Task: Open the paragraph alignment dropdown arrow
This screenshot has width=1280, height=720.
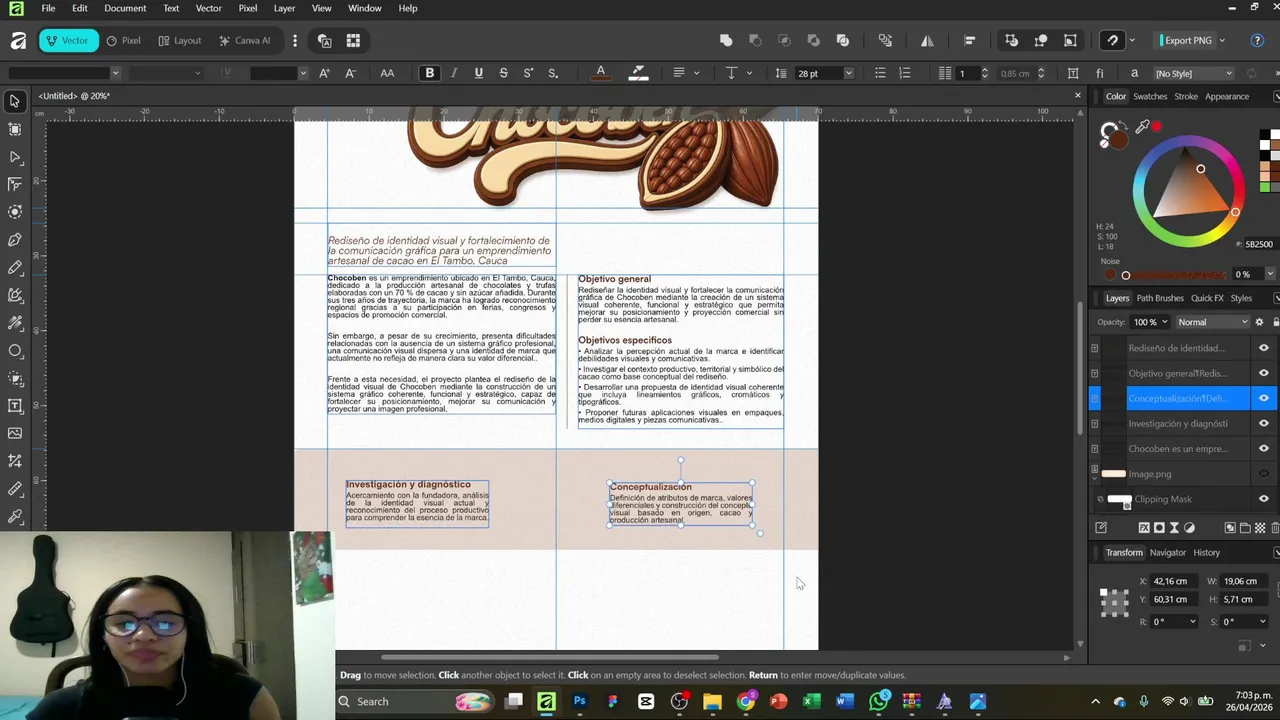Action: [x=697, y=73]
